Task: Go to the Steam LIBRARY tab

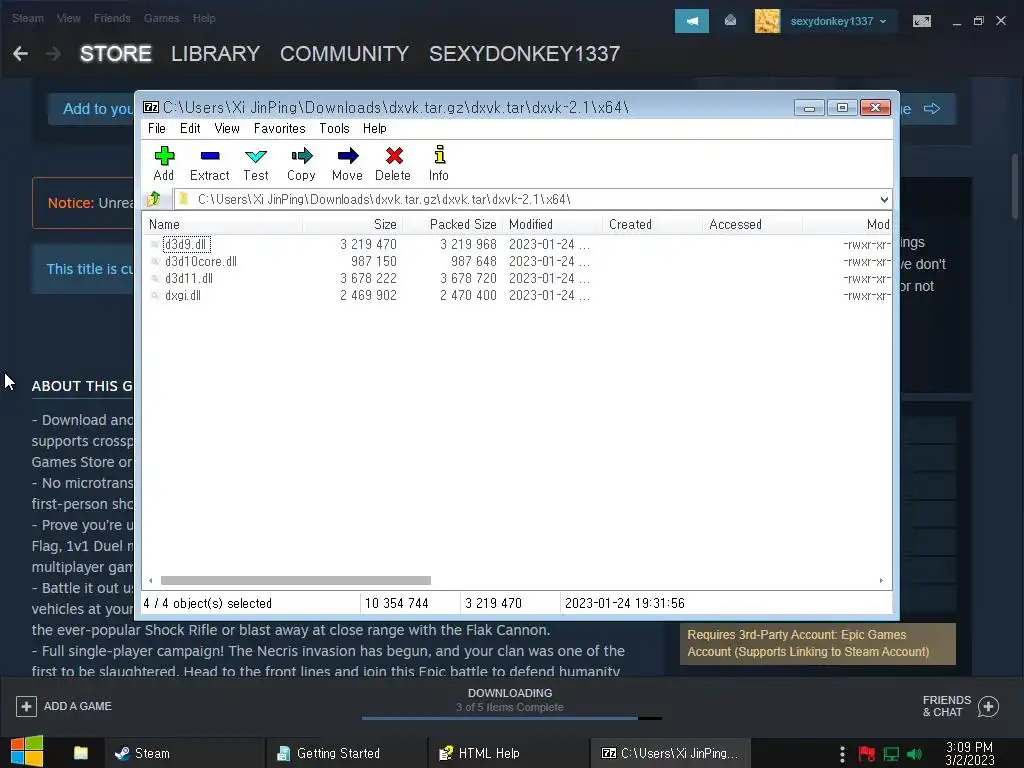Action: [x=216, y=54]
